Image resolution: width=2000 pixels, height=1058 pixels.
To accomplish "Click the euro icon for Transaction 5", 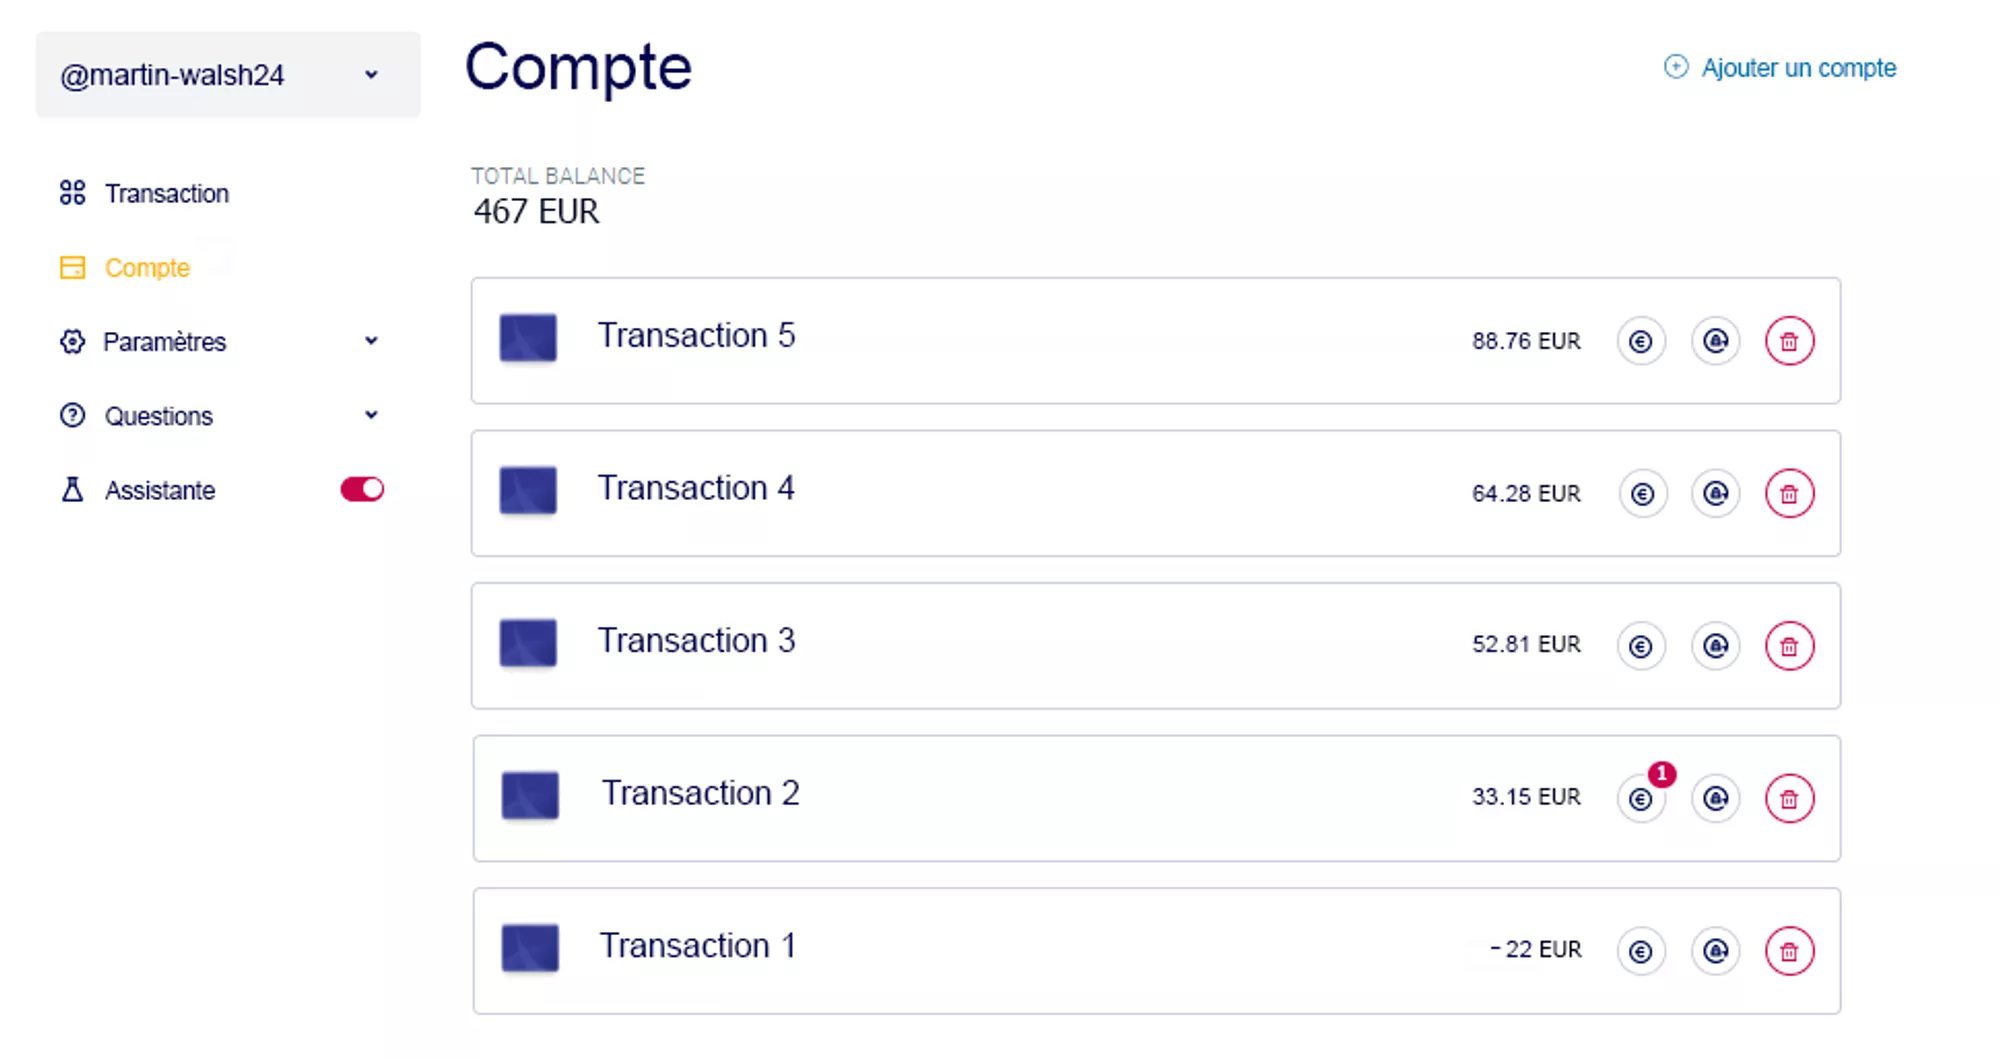I will (1640, 342).
